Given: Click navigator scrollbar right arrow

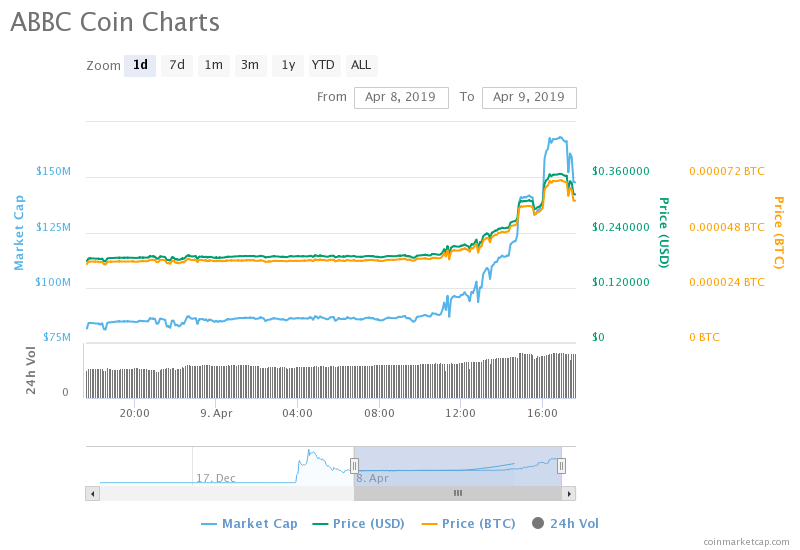Looking at the screenshot, I should pos(569,493).
